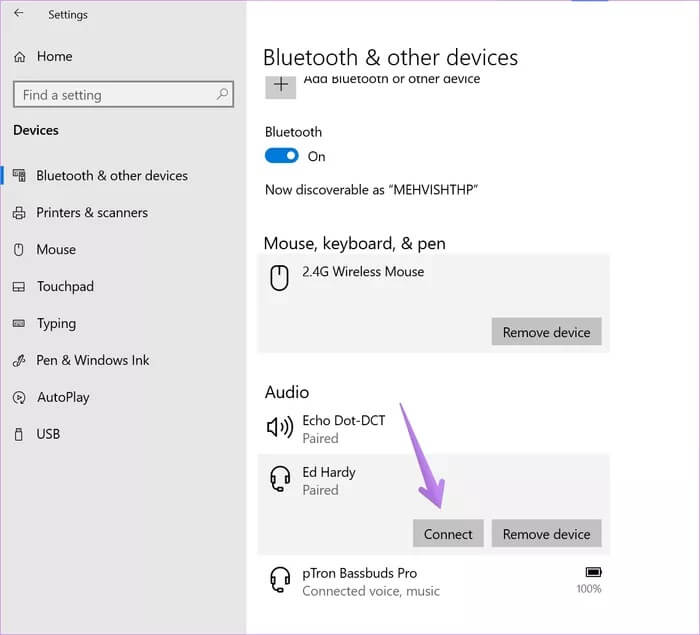Select the Echo Dot-DCT audio device
700x635 pixels.
pos(433,429)
